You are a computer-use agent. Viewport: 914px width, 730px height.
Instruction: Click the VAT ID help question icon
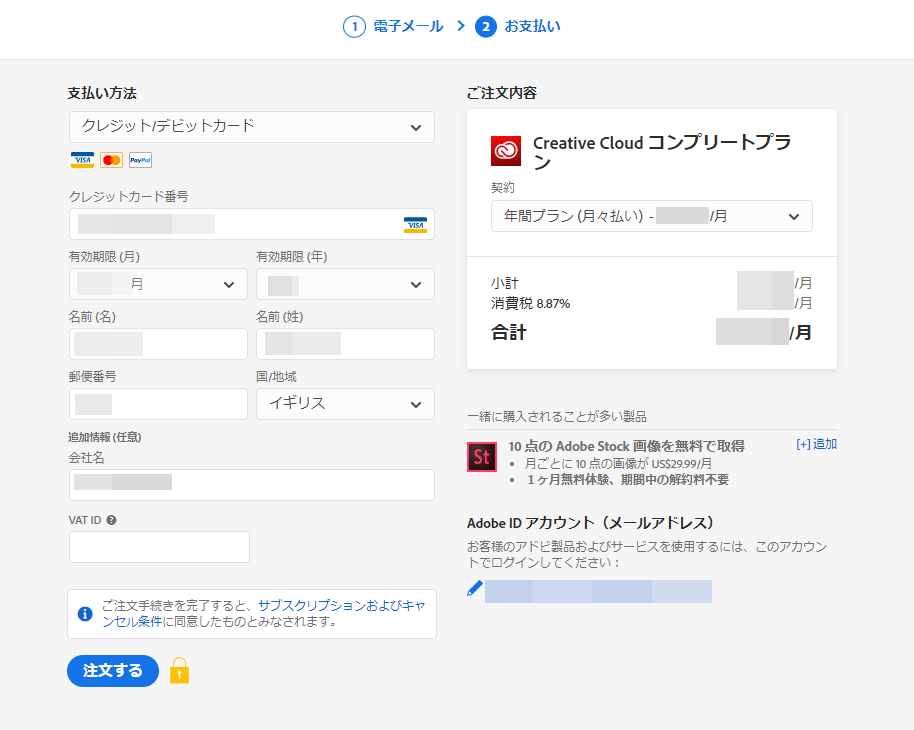point(111,520)
